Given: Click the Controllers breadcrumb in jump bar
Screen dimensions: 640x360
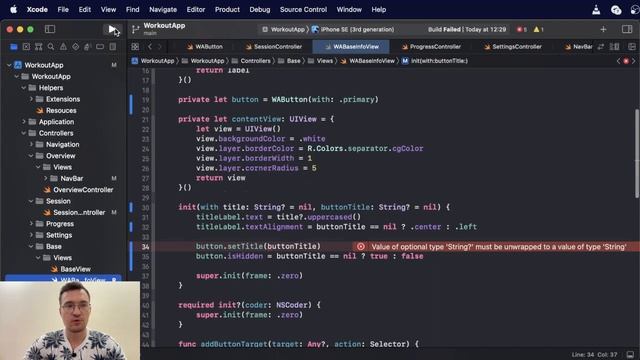Looking at the screenshot, I should [251, 61].
